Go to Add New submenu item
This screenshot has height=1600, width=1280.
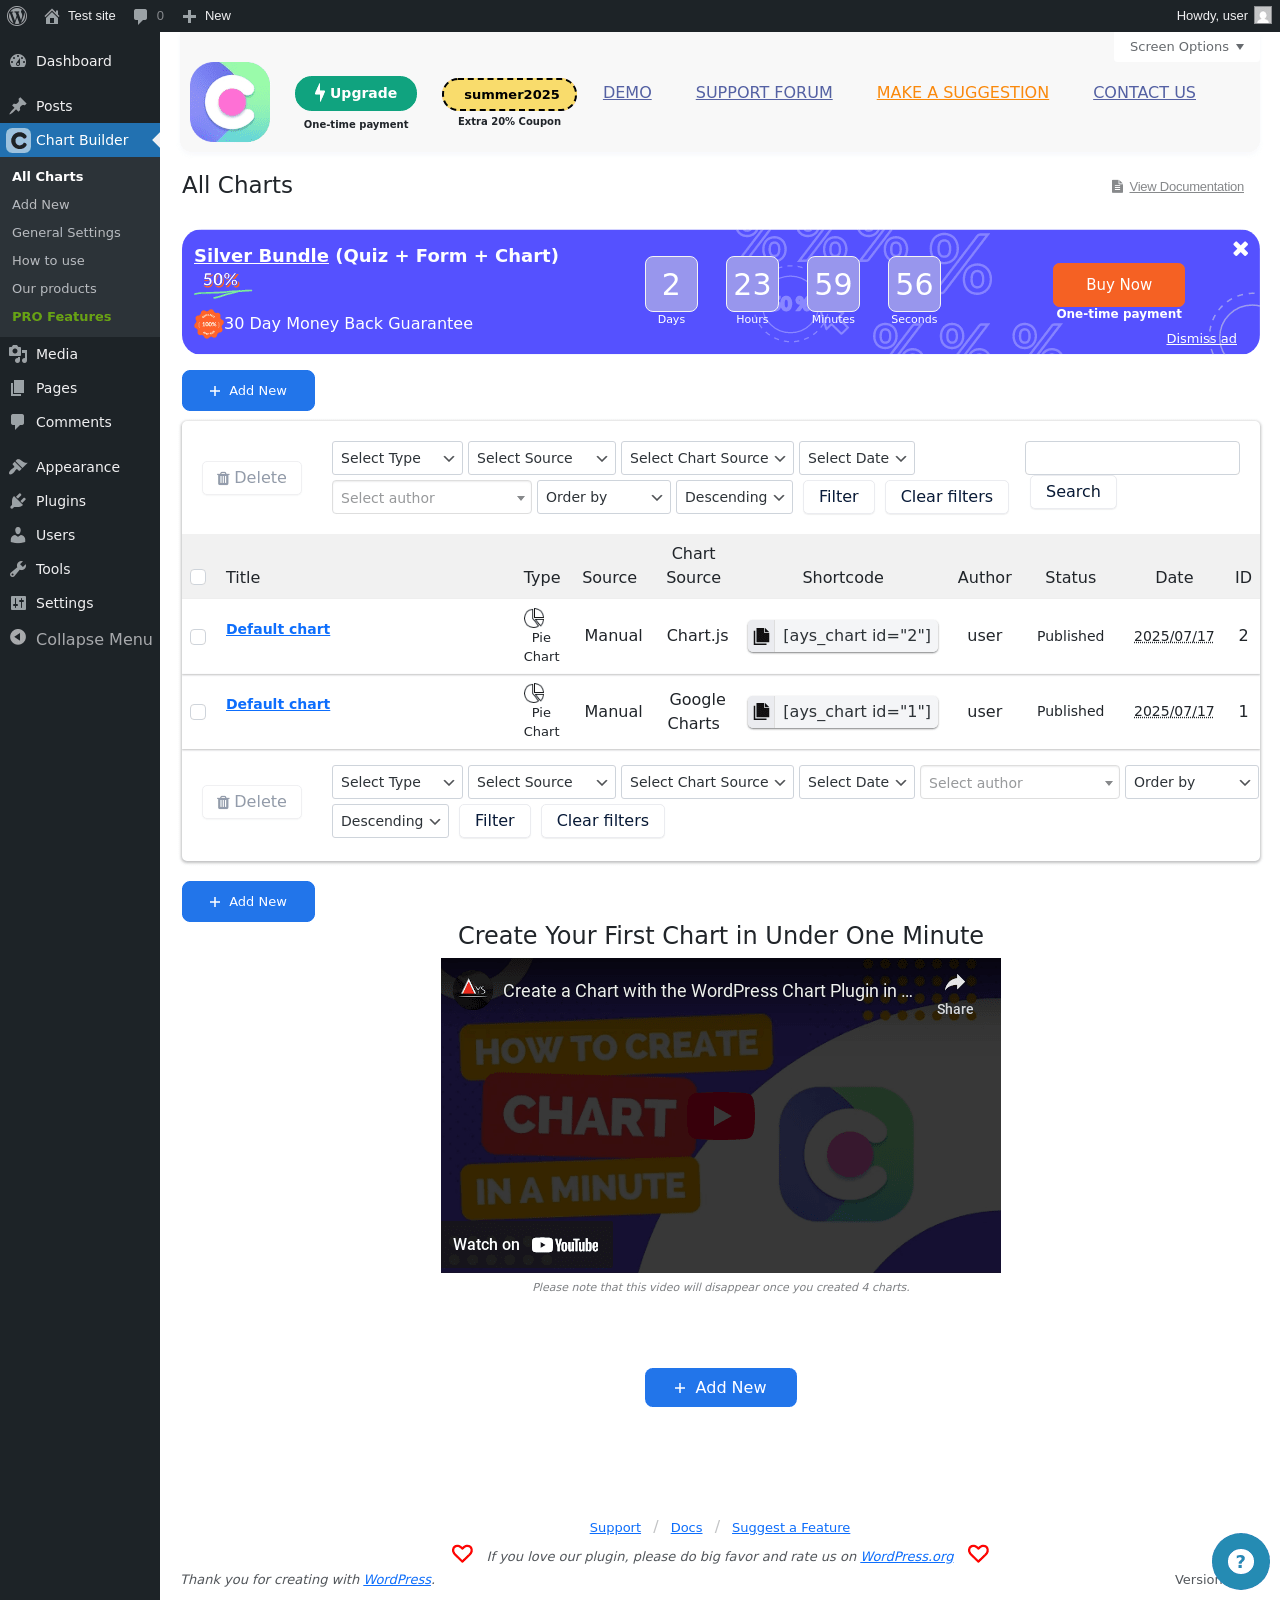[41, 204]
